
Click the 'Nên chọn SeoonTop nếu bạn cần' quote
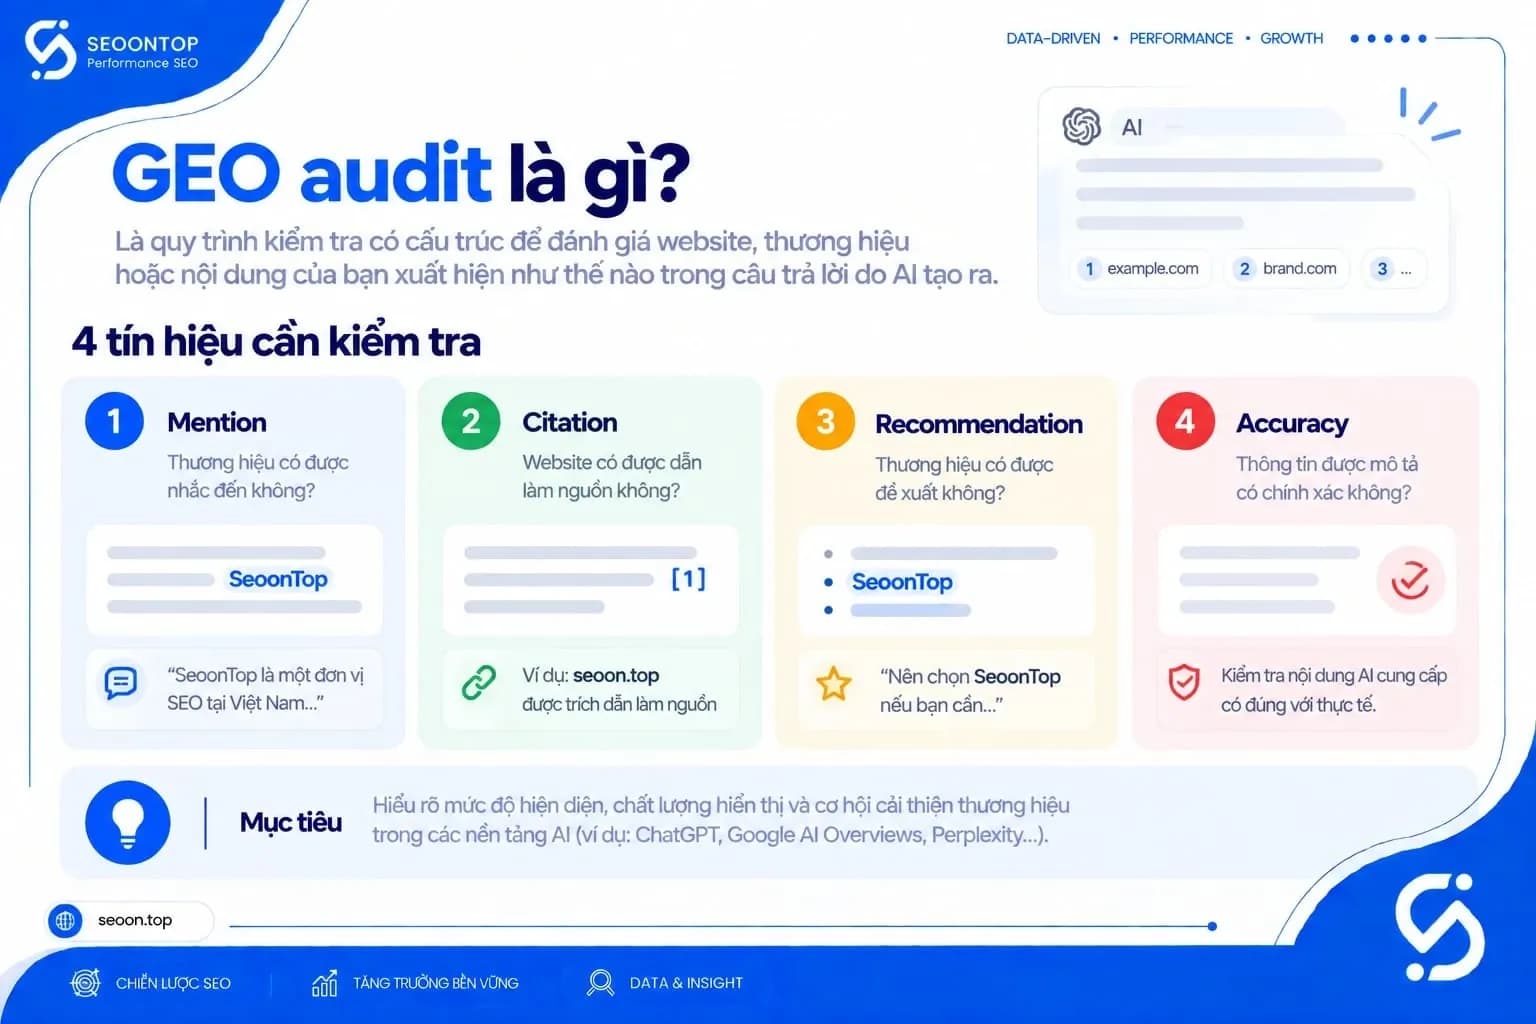[970, 691]
